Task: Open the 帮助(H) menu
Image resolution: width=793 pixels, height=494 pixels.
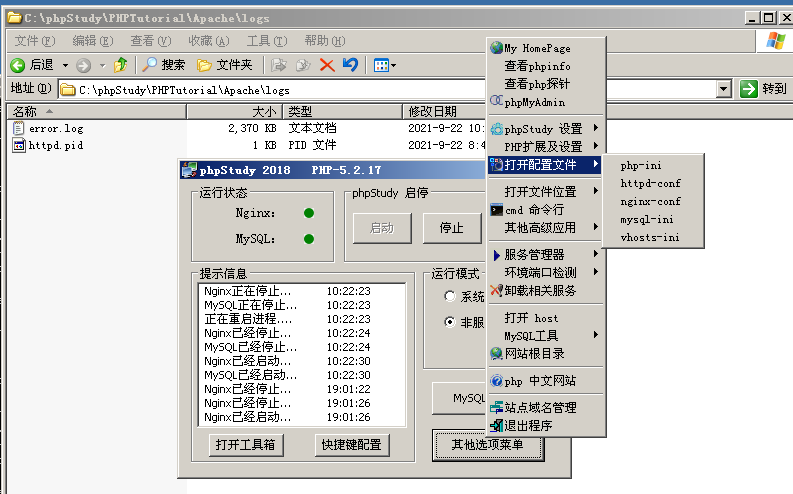Action: [x=325, y=40]
